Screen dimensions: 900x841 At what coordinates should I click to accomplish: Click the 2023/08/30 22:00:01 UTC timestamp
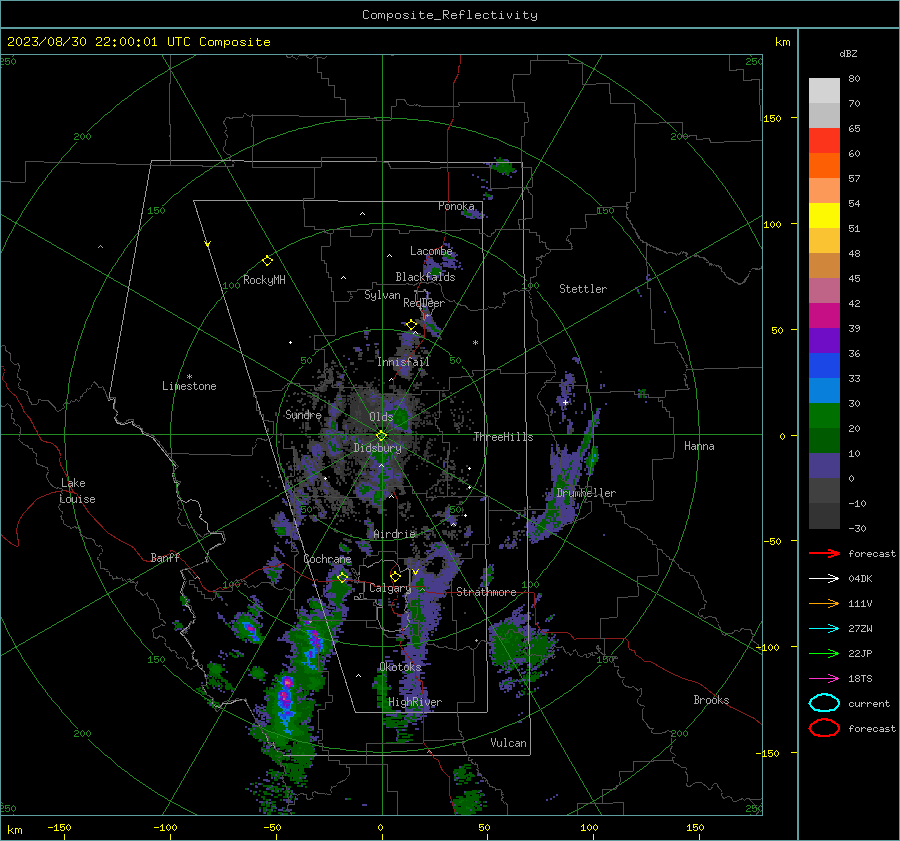[x=138, y=42]
